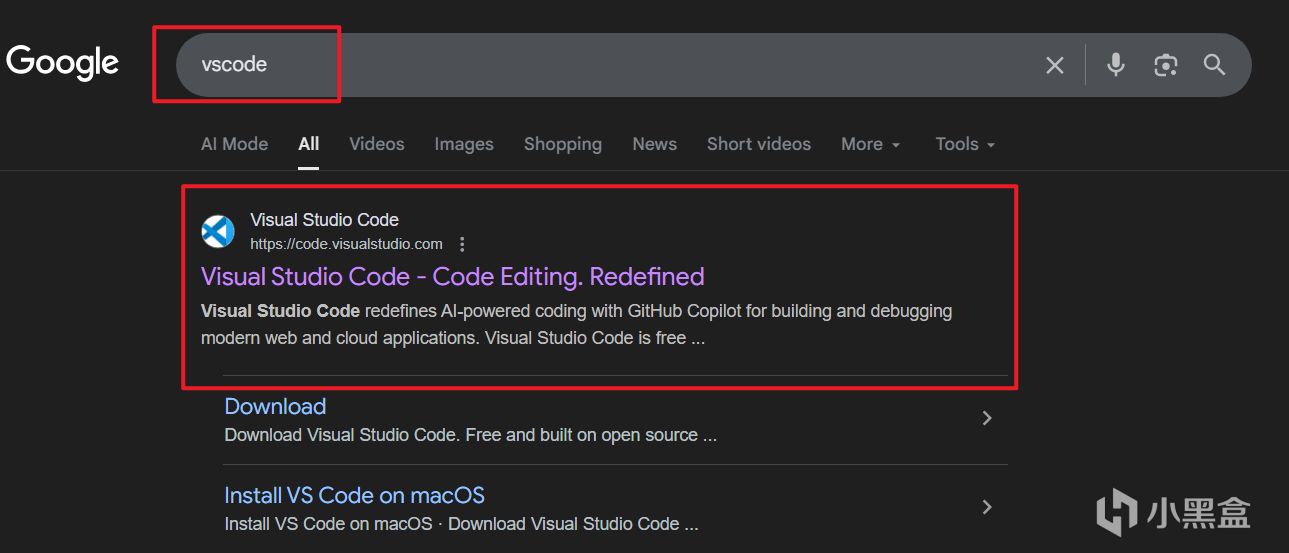Go to the Shopping tab
This screenshot has height=553, width=1289.
(563, 144)
